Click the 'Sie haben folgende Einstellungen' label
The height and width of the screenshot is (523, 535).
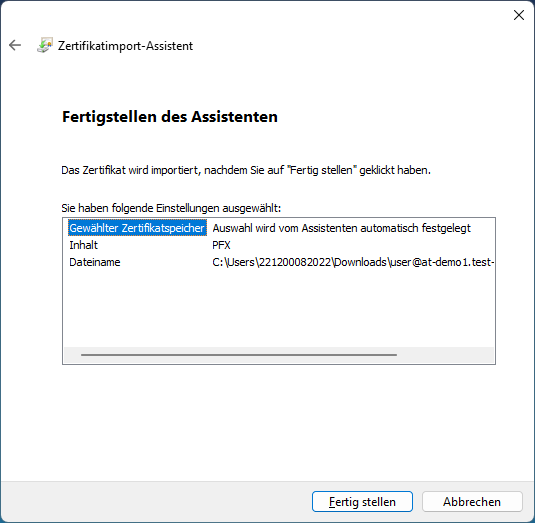point(171,208)
